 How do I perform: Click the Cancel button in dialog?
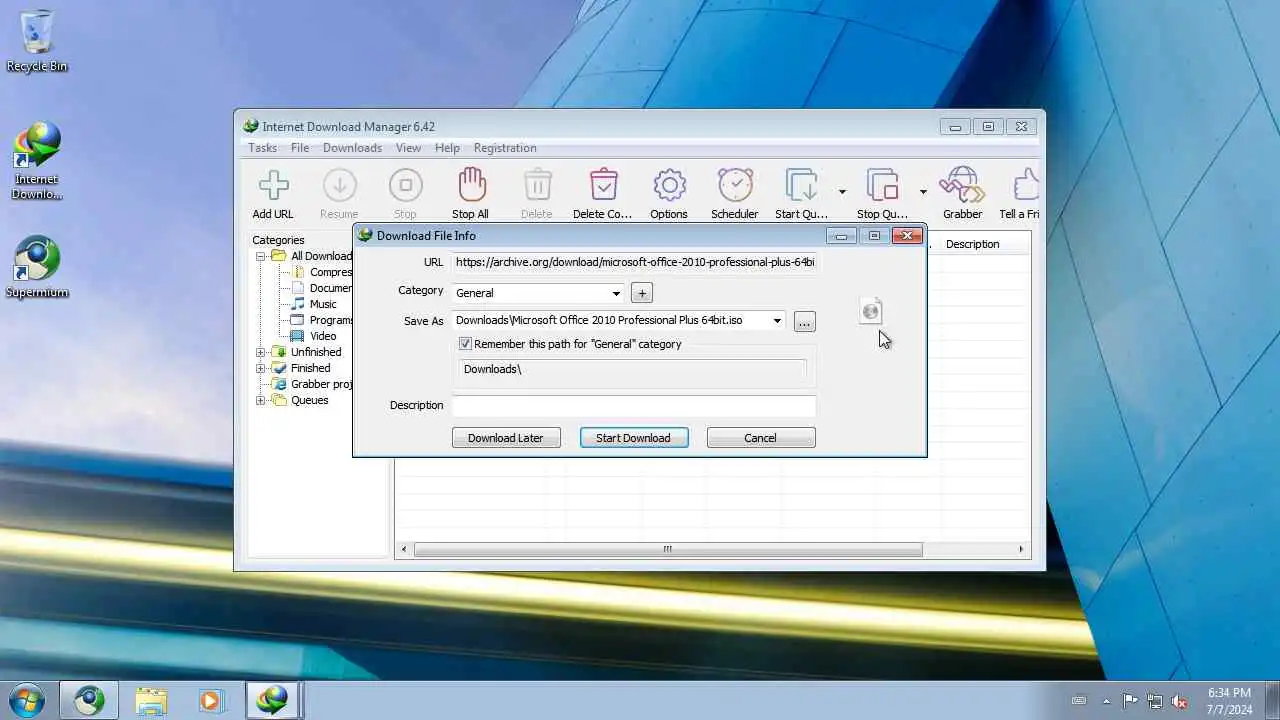761,438
